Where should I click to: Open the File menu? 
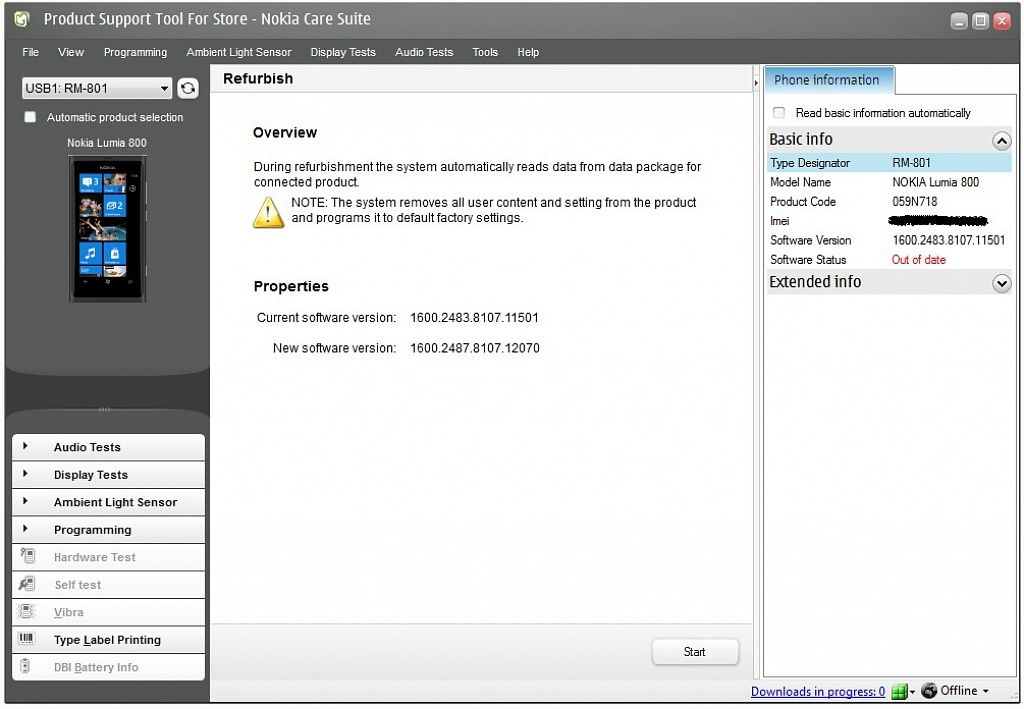coord(30,52)
